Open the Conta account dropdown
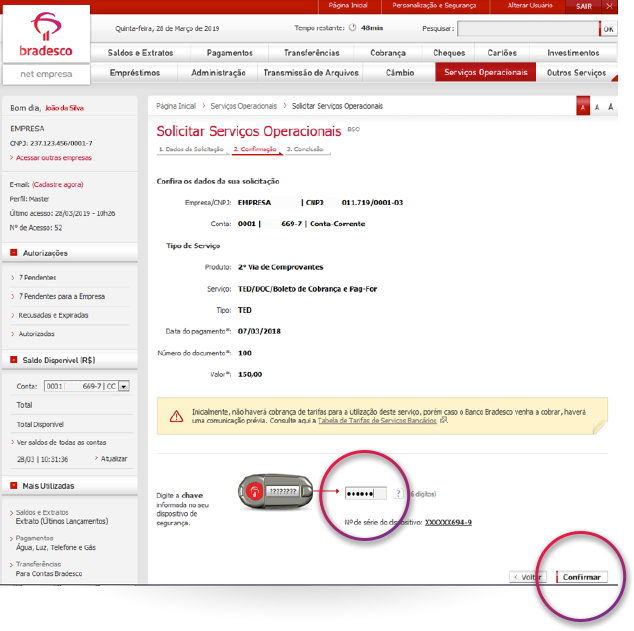Image resolution: width=634 pixels, height=631 pixels. pyautogui.click(x=124, y=386)
